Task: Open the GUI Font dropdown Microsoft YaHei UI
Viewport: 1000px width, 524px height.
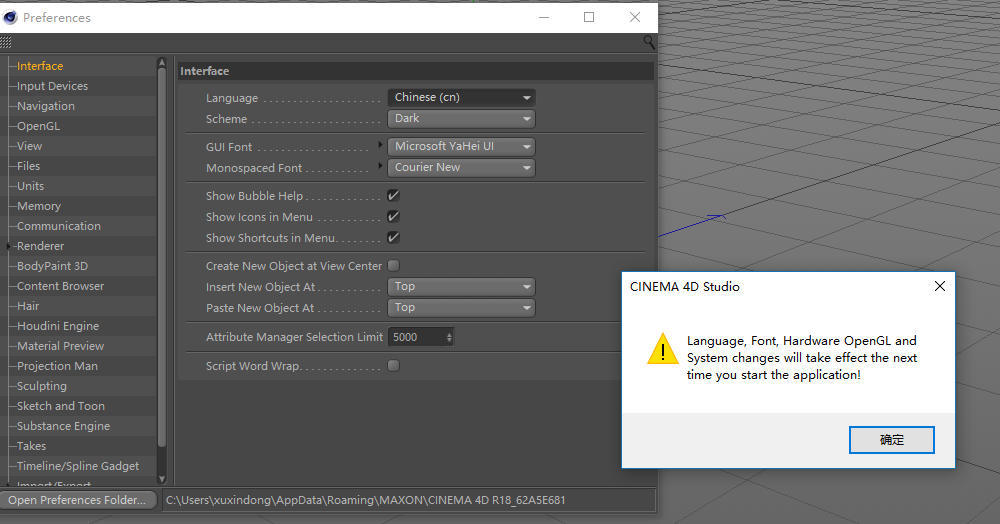Action: (461, 147)
